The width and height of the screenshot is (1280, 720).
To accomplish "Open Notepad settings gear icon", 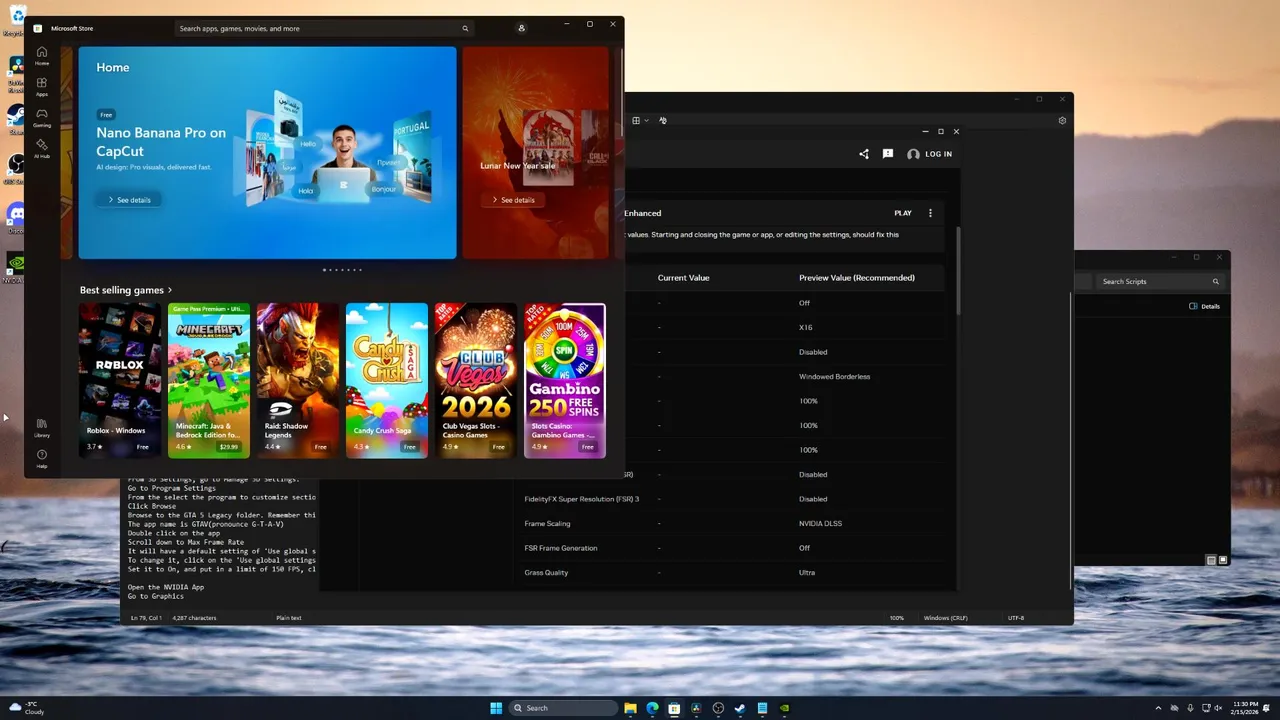I will point(1062,120).
